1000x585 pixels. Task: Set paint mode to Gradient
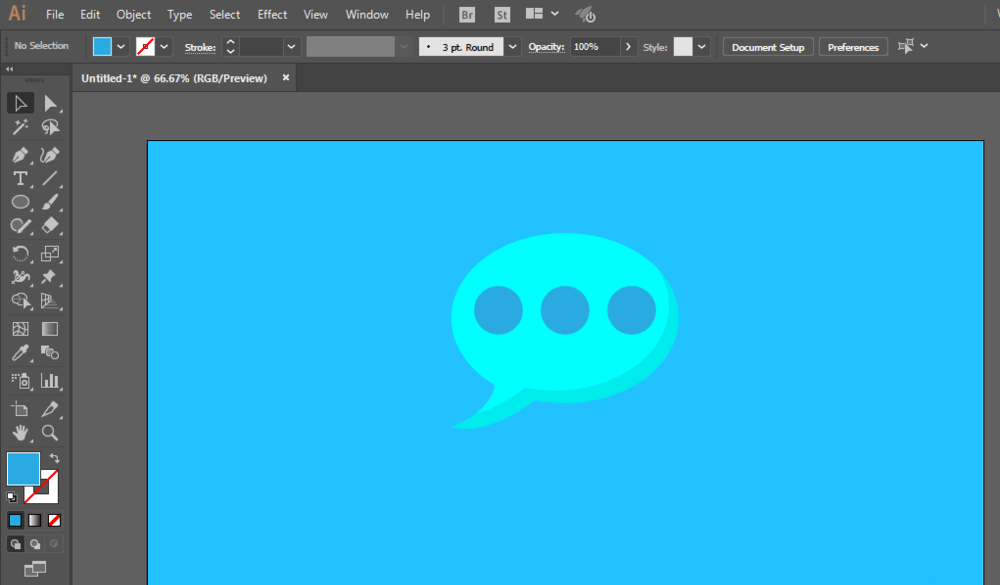(35, 521)
